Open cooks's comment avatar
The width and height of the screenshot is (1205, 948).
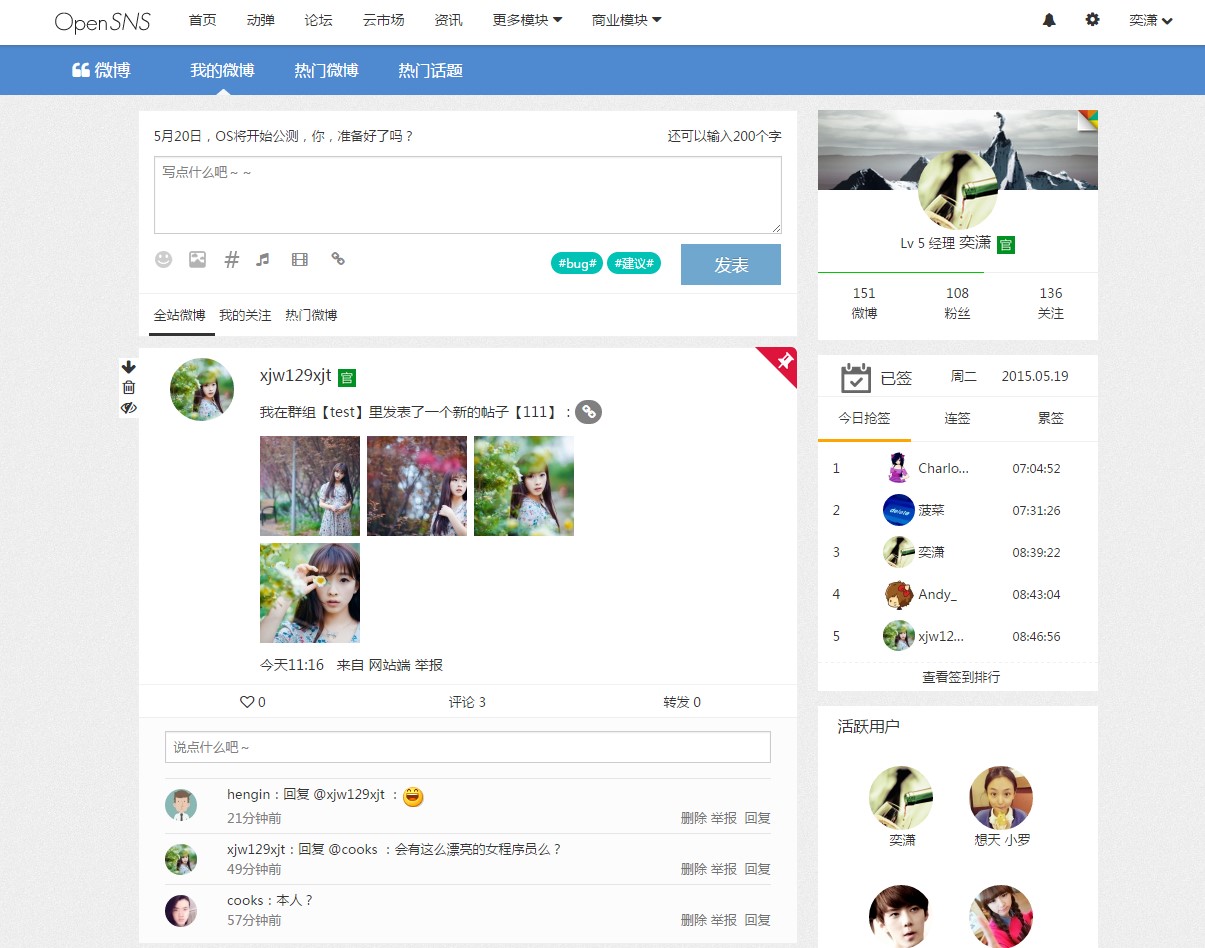(x=181, y=910)
